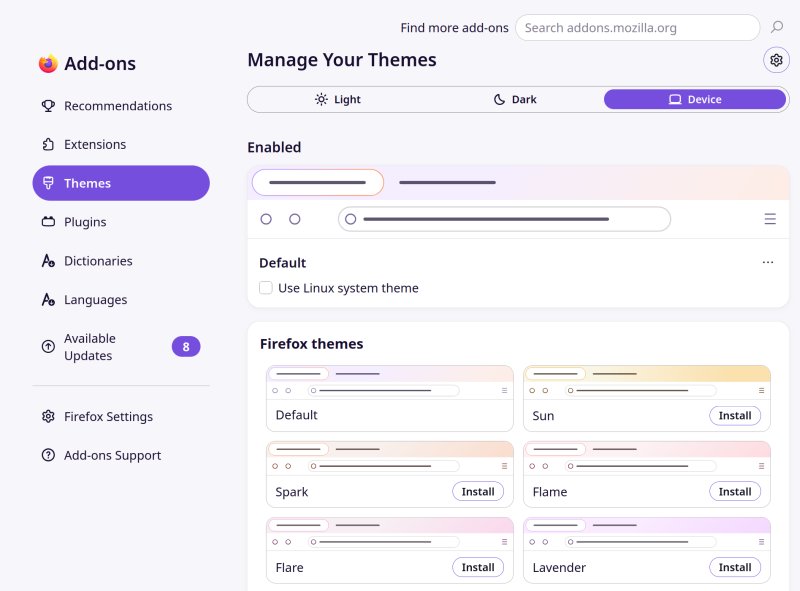
Task: Click the Languages letter icon
Action: (48, 299)
